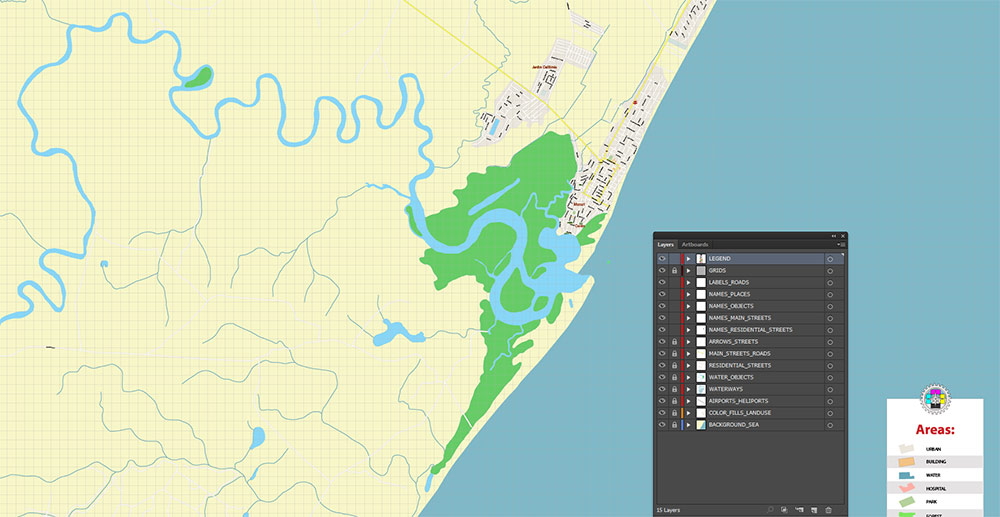Unlock the AIRPORTS_HELIPORTS layer lock icon
1000x517 pixels.
point(675,401)
